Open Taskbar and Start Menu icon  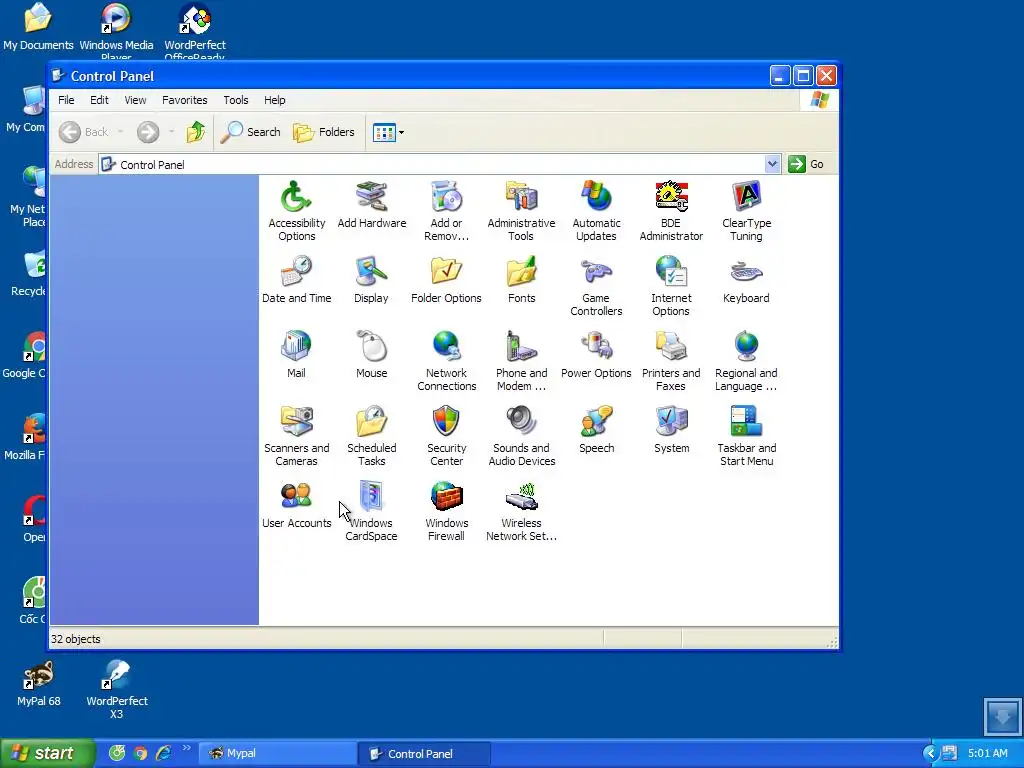pos(746,436)
